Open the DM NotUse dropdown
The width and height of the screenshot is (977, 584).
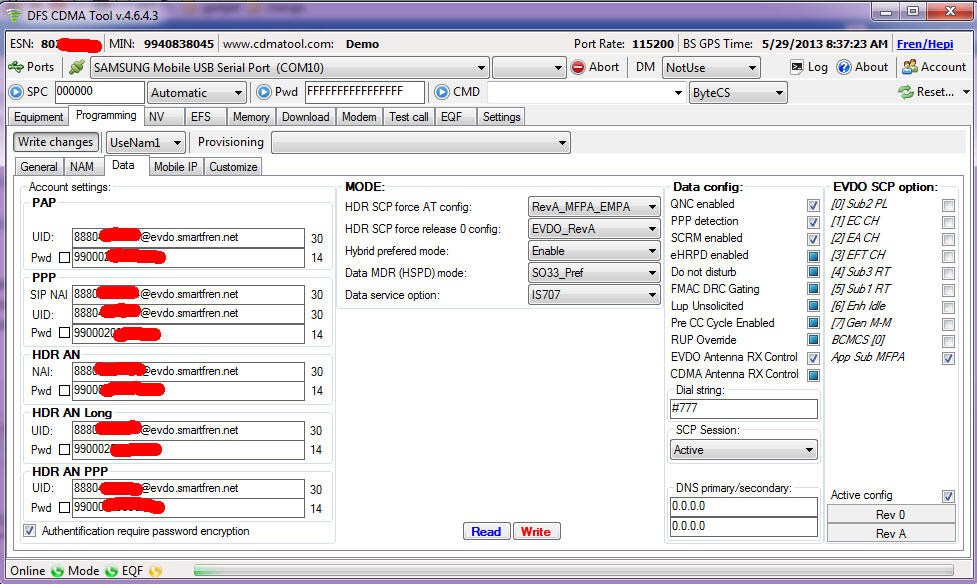click(x=711, y=67)
